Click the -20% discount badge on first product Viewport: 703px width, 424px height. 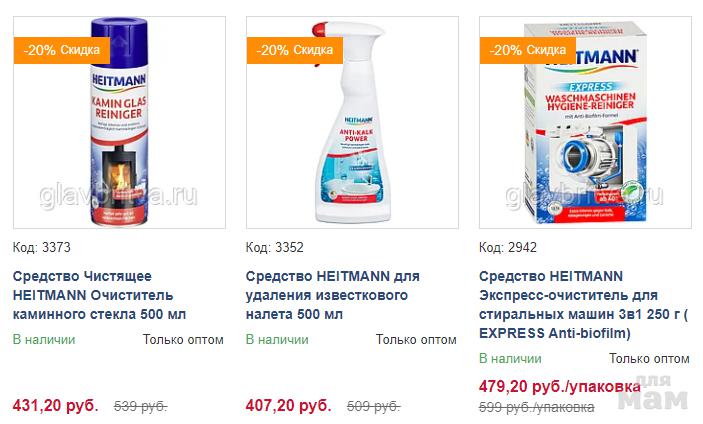pyautogui.click(x=59, y=49)
